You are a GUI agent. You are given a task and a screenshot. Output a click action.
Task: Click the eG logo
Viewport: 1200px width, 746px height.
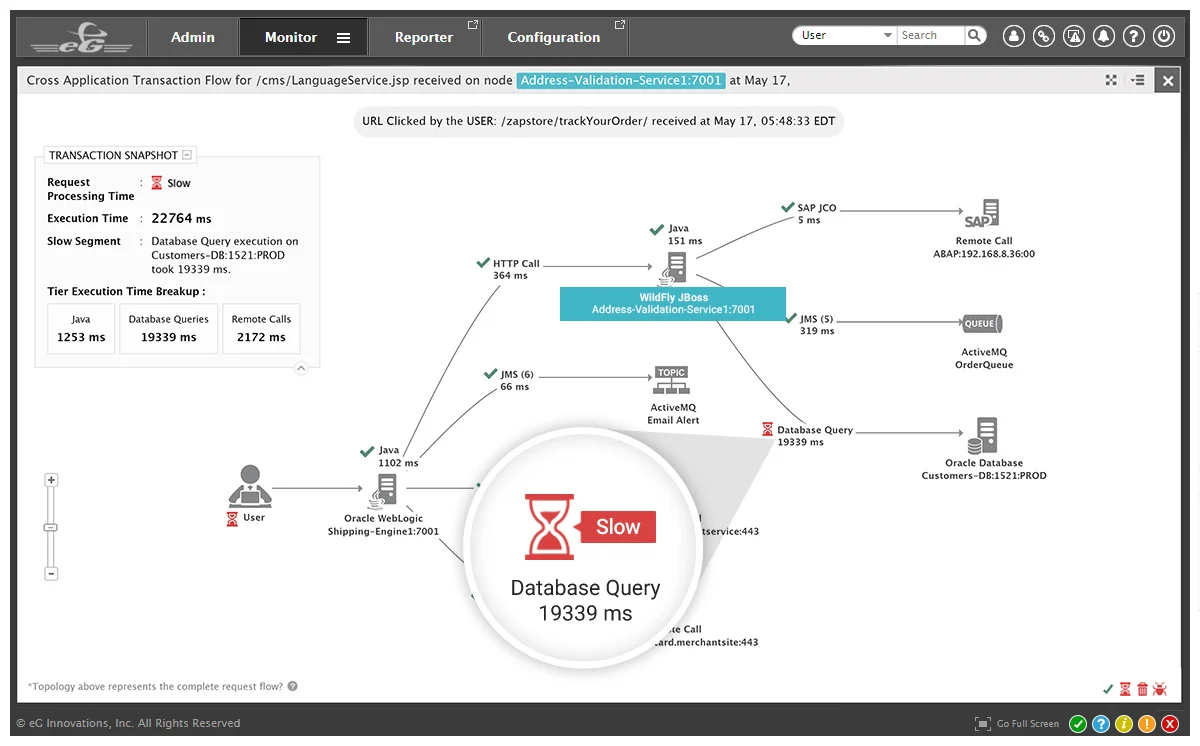82,38
